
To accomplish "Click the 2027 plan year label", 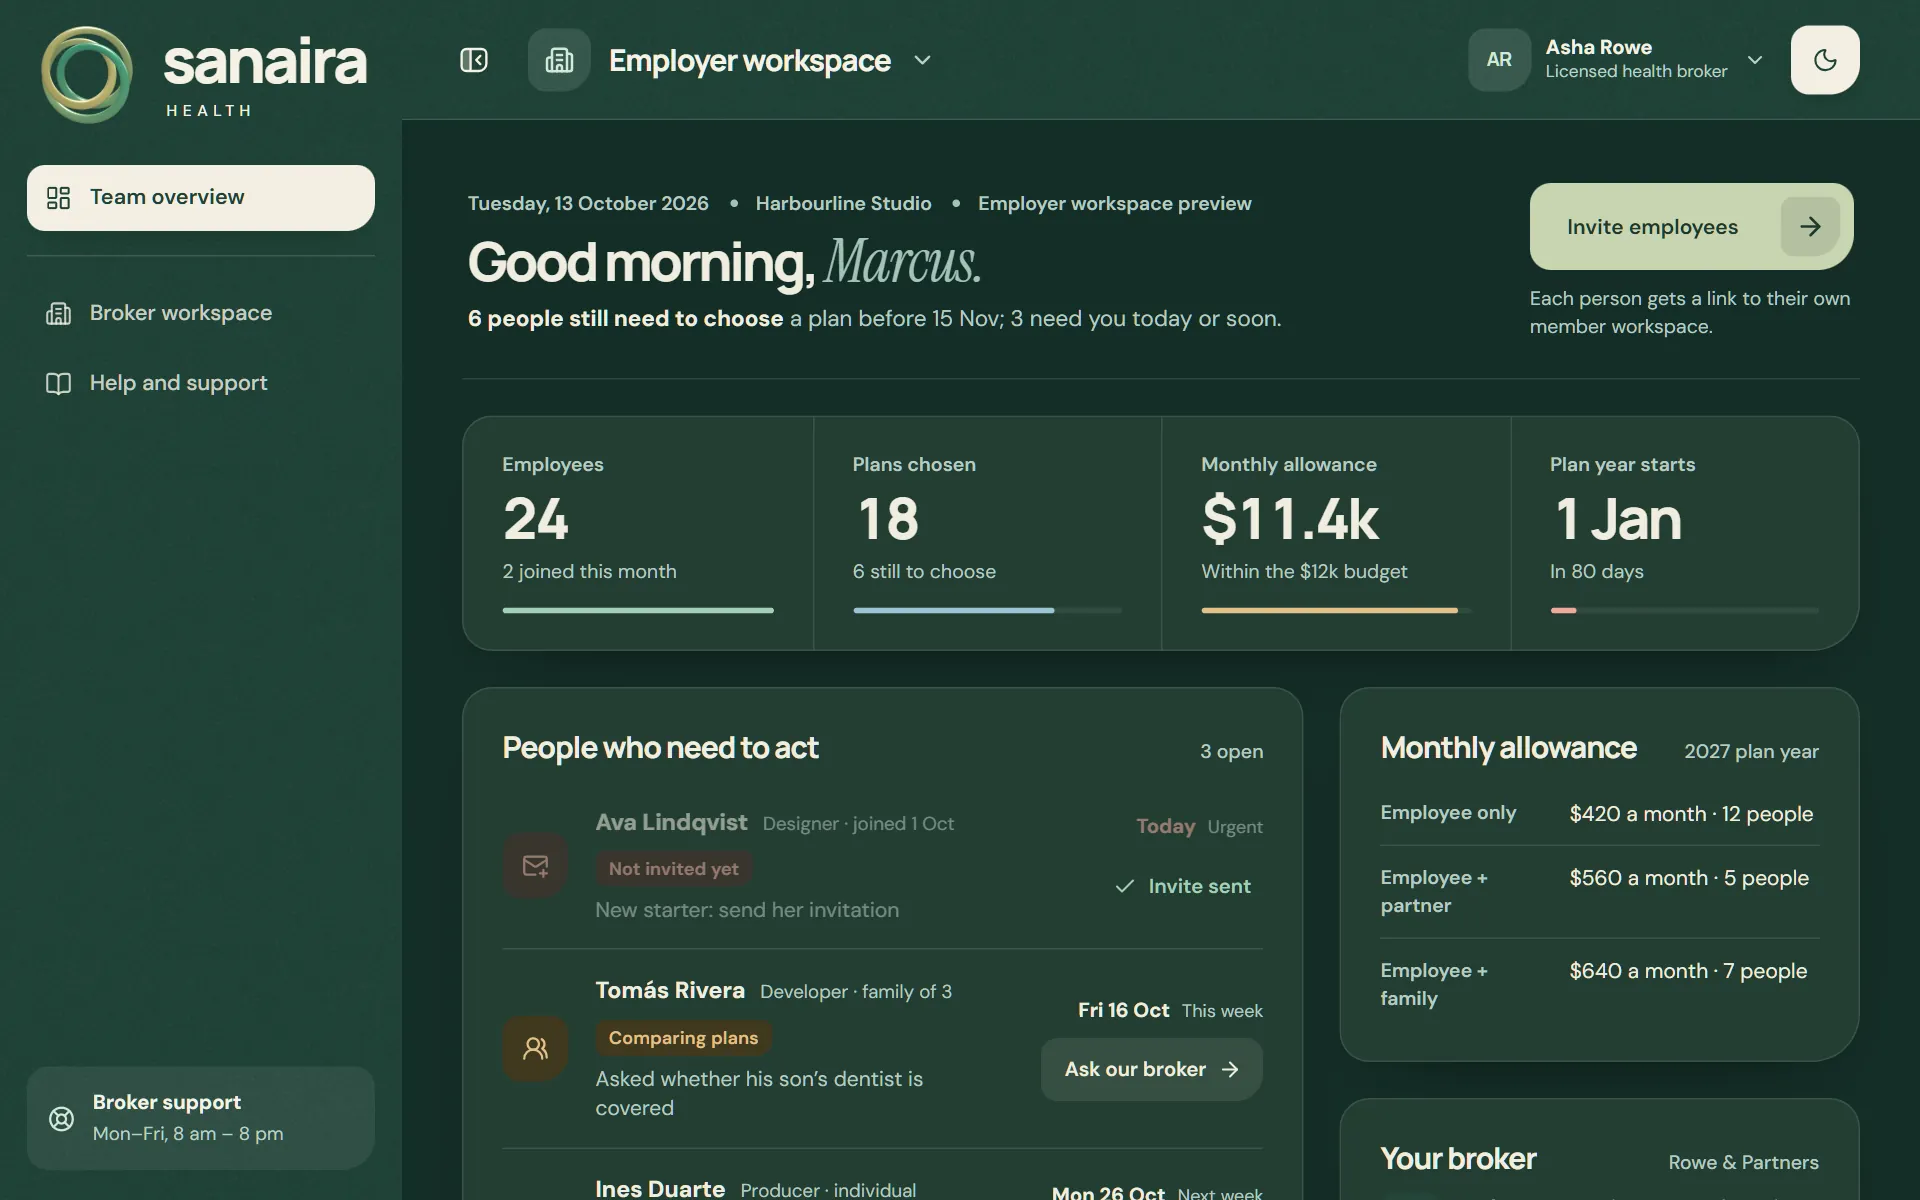I will click(1751, 751).
